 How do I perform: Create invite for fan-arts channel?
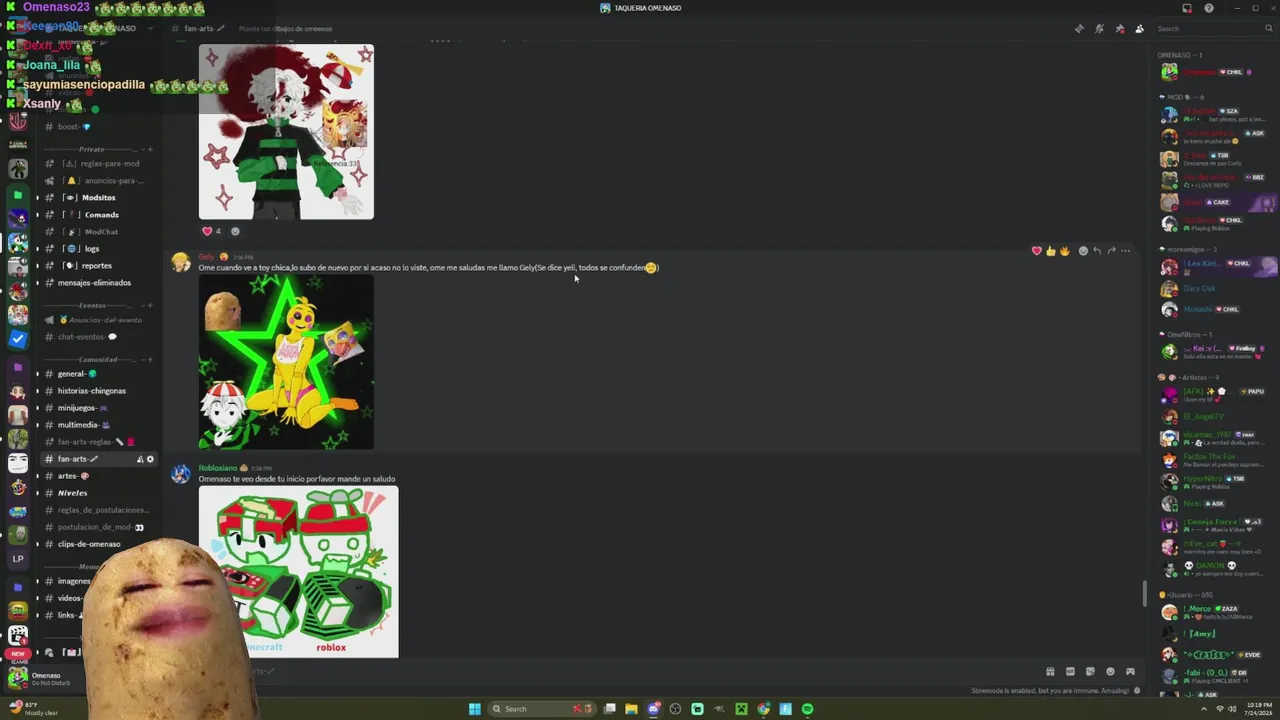[139, 459]
